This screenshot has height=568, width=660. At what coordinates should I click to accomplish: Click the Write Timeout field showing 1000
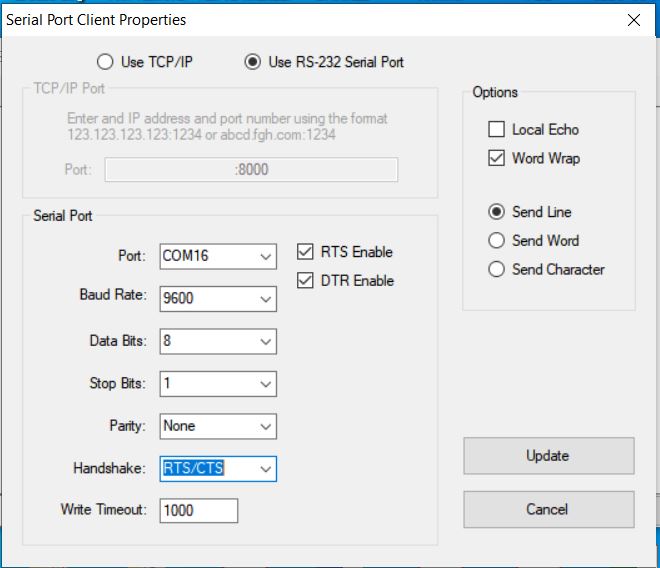(199, 511)
